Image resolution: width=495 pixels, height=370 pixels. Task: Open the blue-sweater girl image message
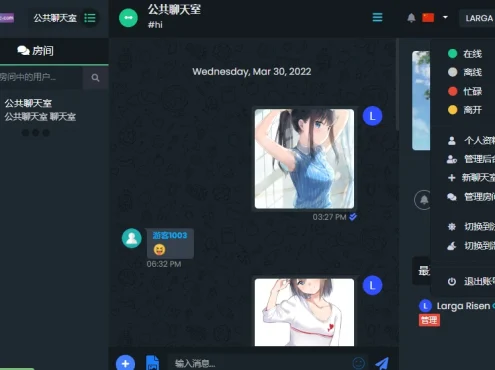(x=304, y=159)
